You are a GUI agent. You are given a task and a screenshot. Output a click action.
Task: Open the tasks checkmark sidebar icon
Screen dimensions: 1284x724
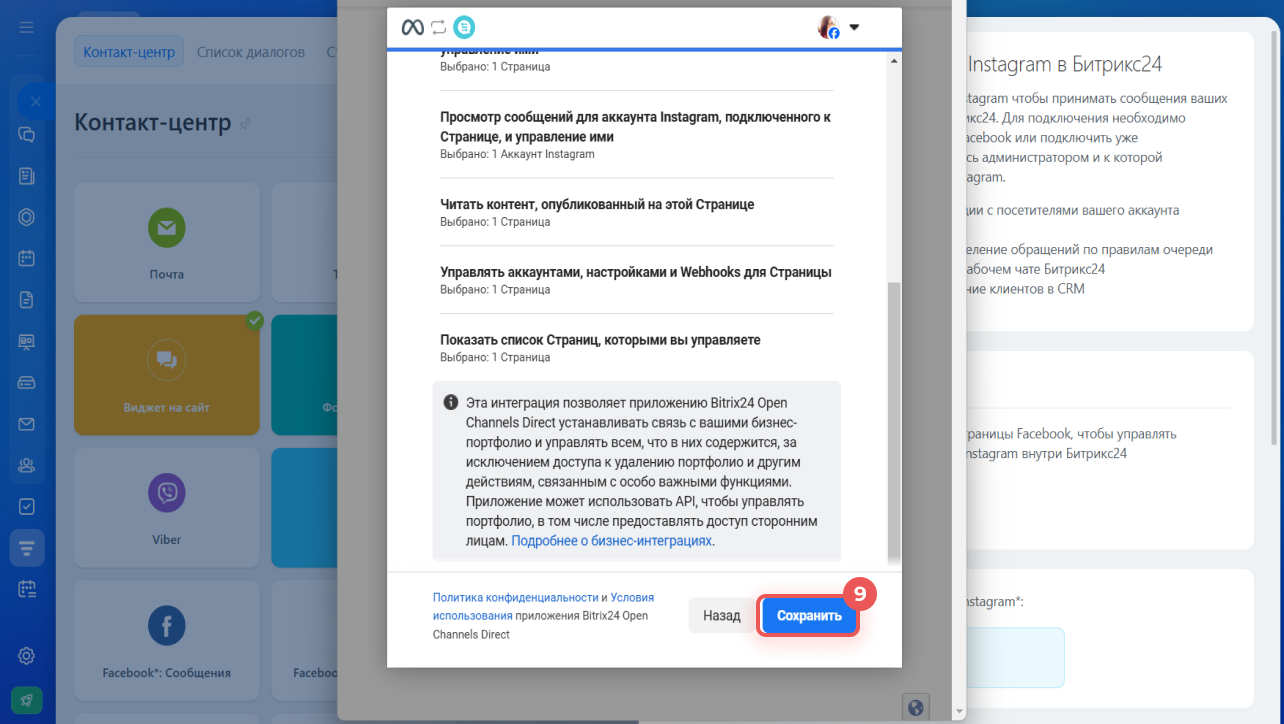(x=27, y=506)
